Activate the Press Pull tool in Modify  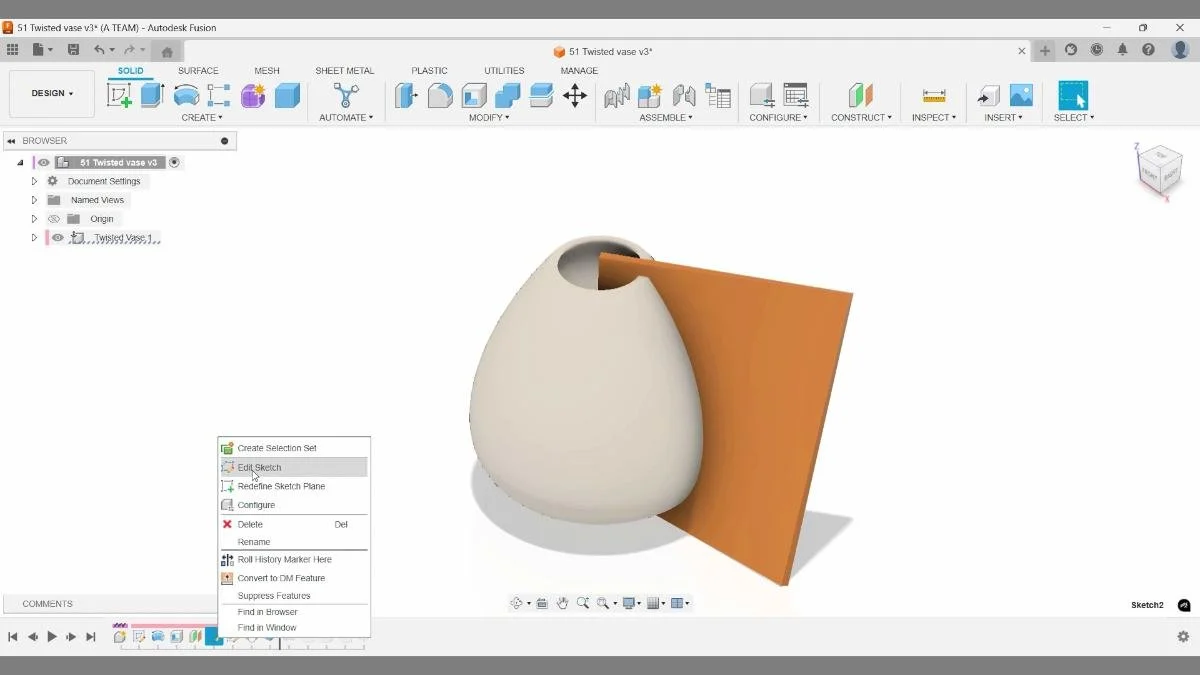pos(406,95)
